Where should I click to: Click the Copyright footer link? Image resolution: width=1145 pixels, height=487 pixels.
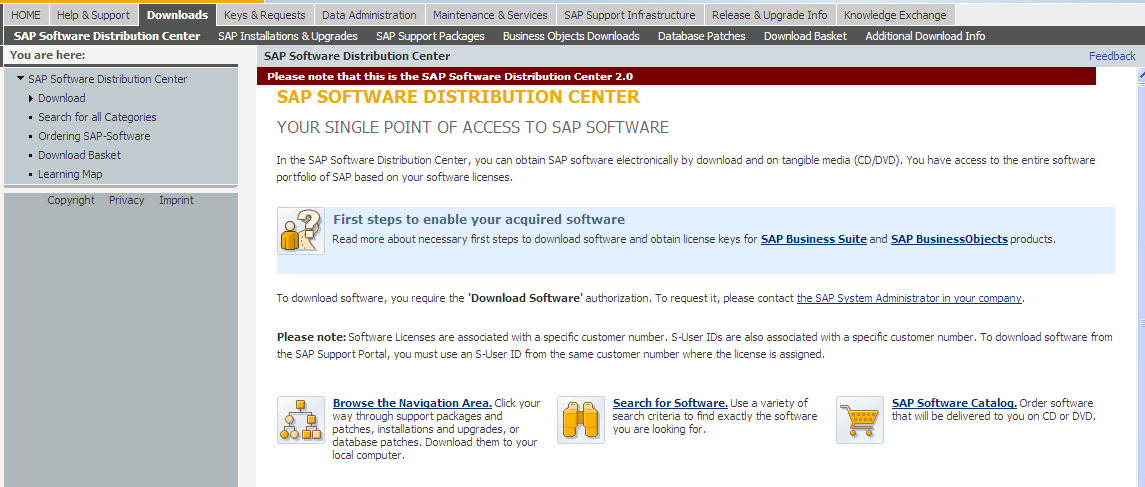tap(71, 200)
